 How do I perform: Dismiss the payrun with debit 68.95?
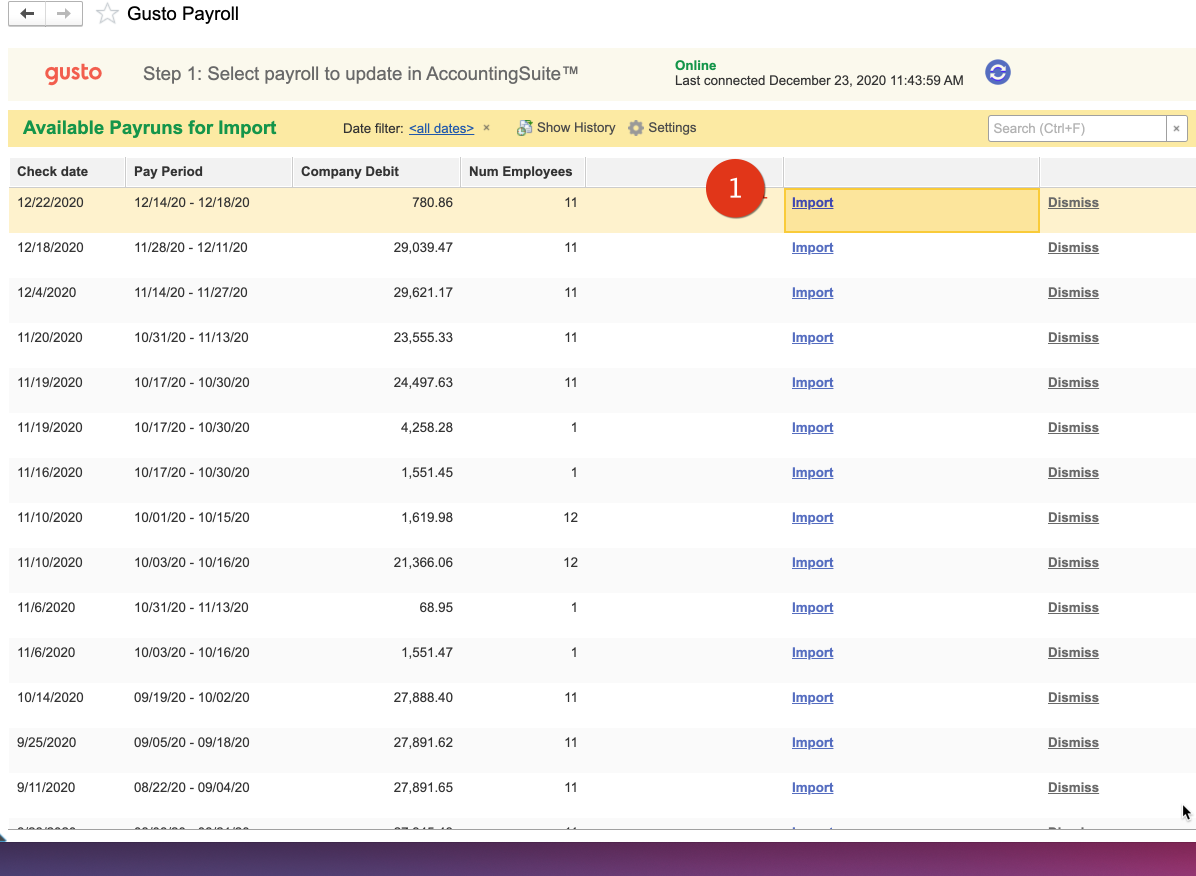[1073, 608]
